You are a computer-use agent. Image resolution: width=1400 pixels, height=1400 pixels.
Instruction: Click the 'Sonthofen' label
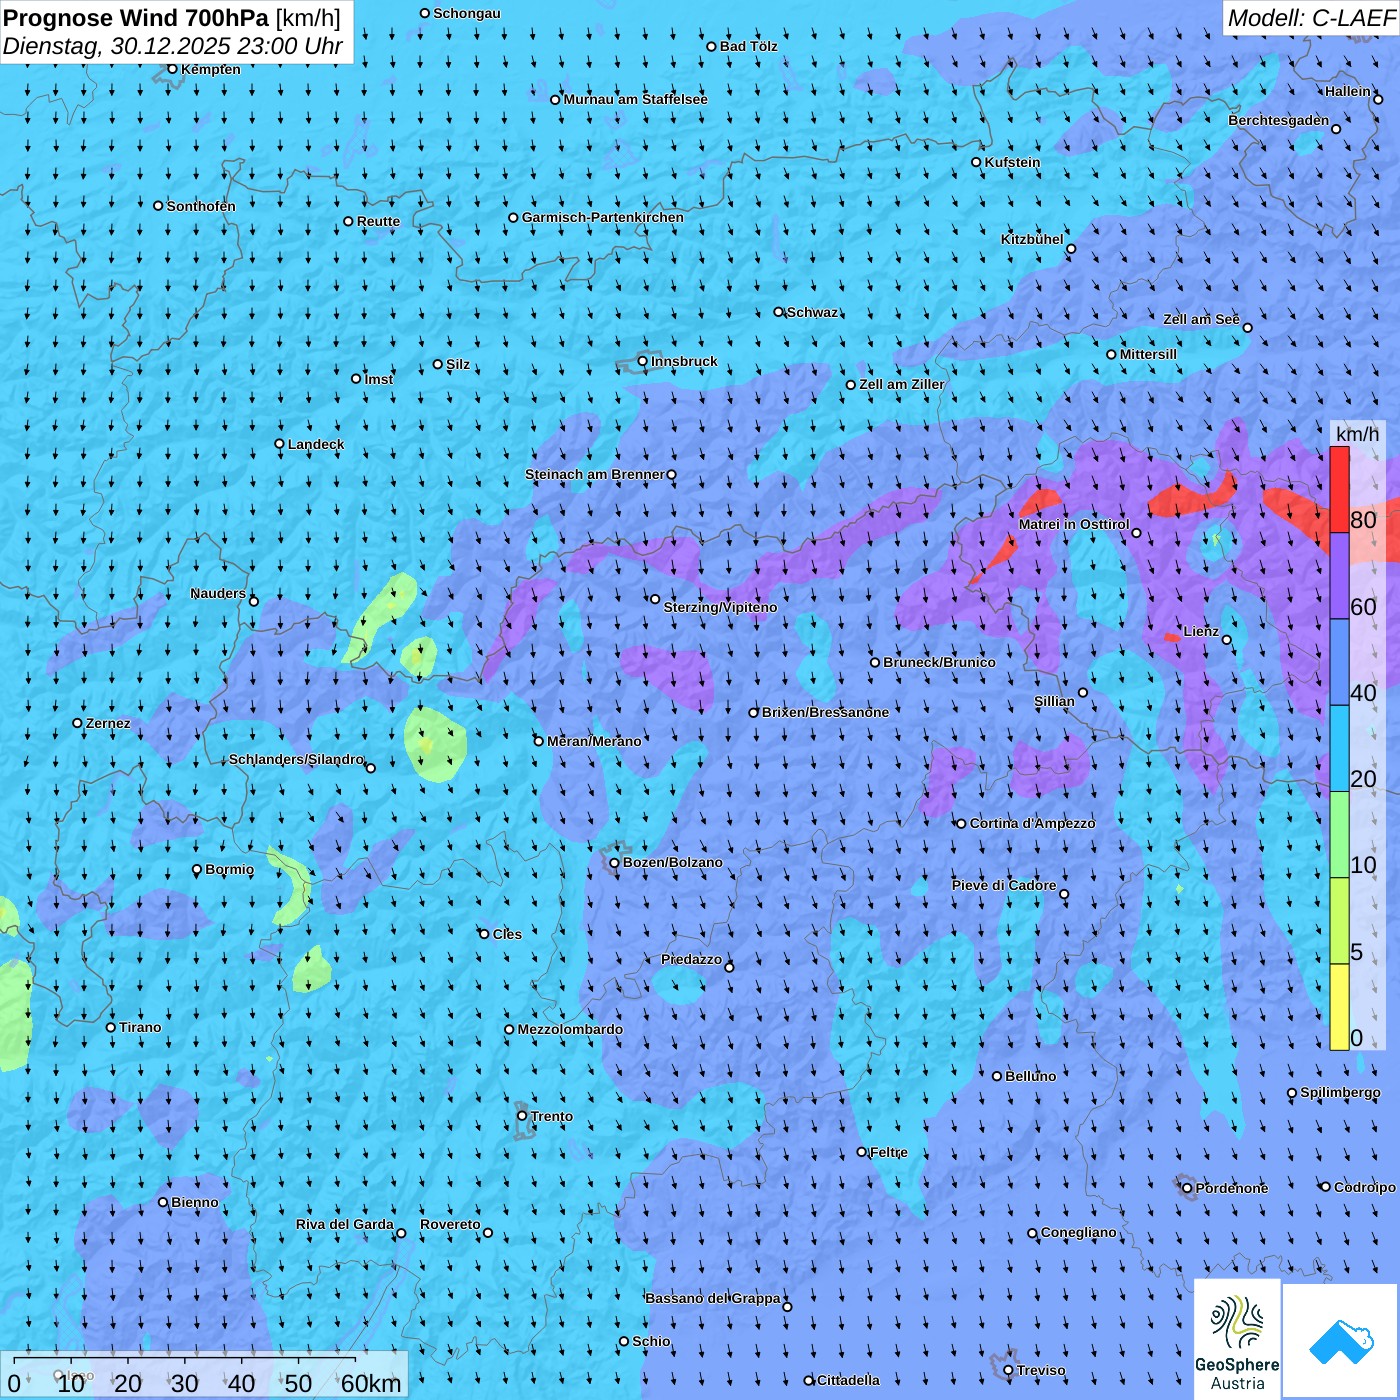201,206
